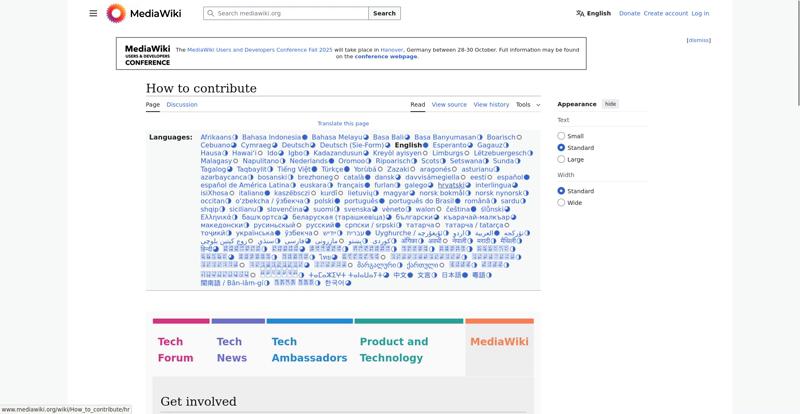The width and height of the screenshot is (800, 414).
Task: Hide the Appearance panel
Action: (x=610, y=104)
